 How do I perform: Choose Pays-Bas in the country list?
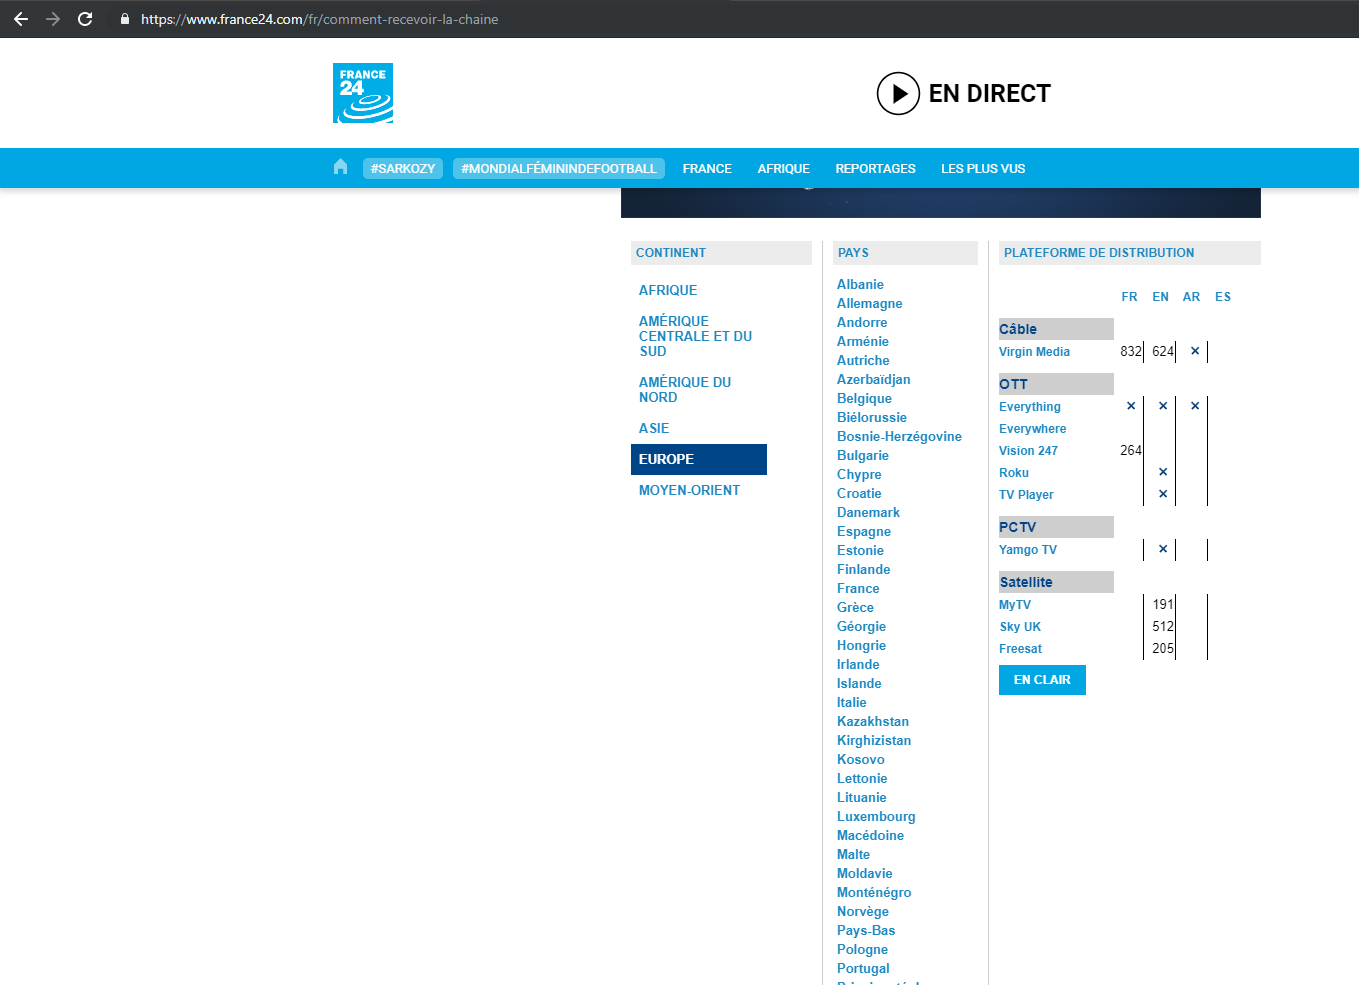(x=866, y=930)
